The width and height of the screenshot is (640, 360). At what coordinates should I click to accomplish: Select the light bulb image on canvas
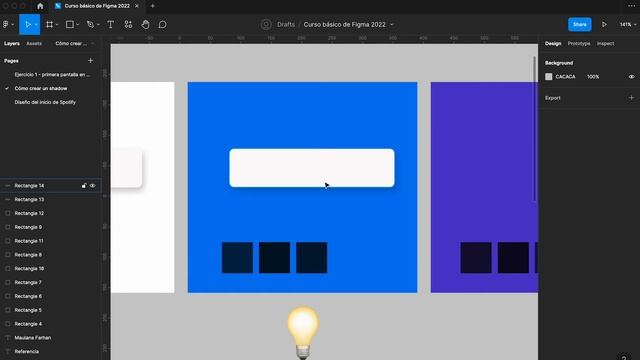click(303, 333)
